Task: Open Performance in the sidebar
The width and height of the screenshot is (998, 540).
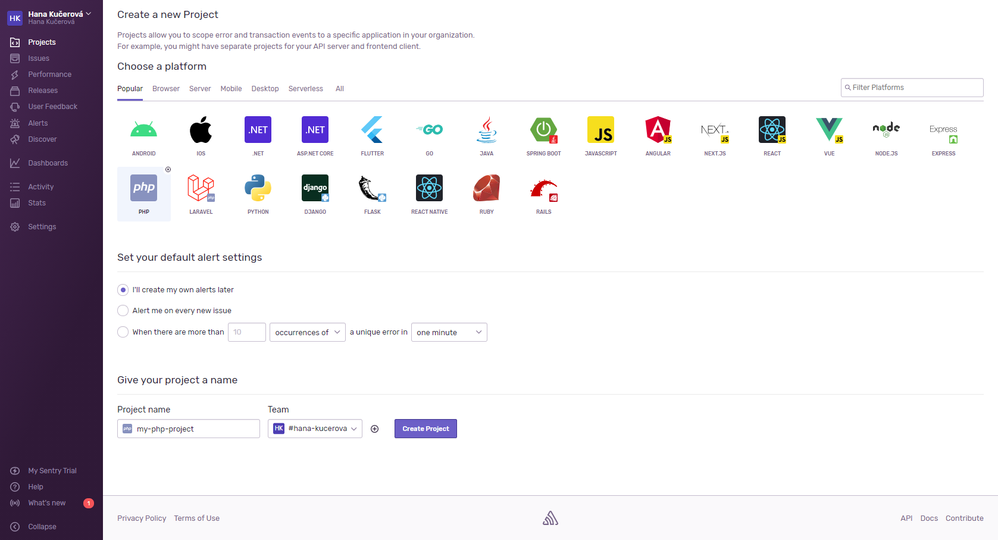Action: point(52,75)
